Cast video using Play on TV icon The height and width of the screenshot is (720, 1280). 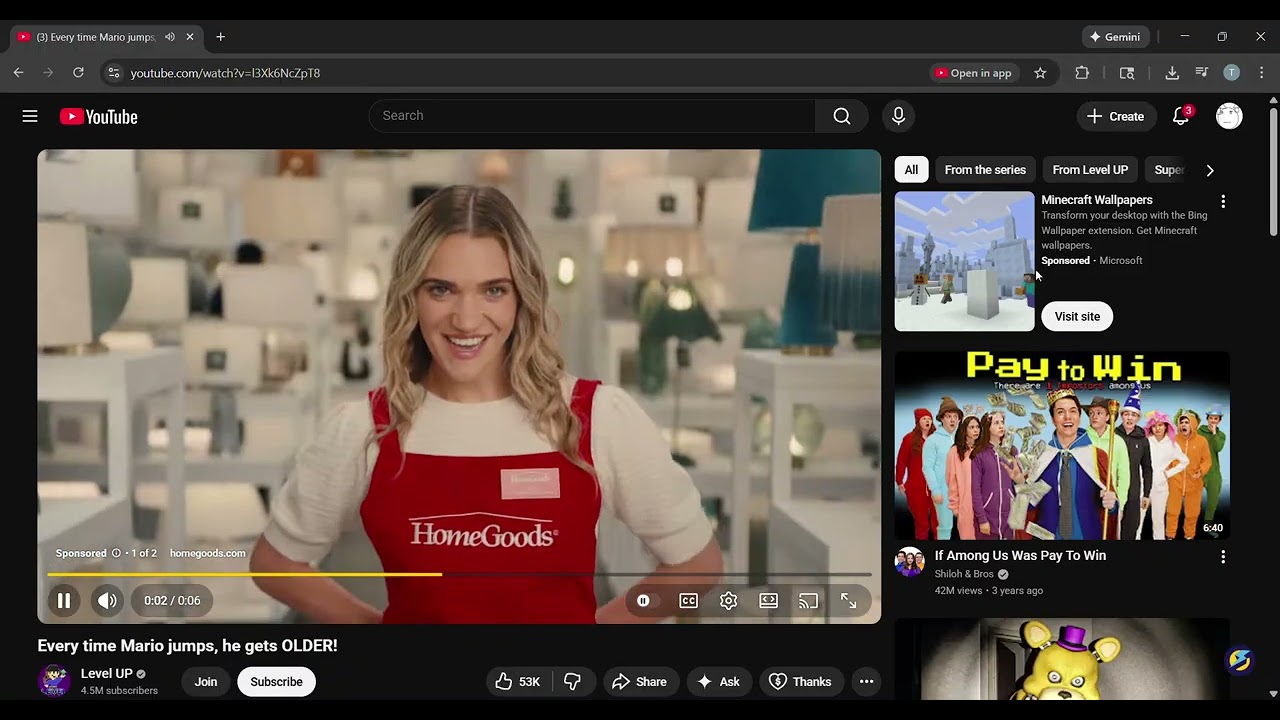click(808, 601)
